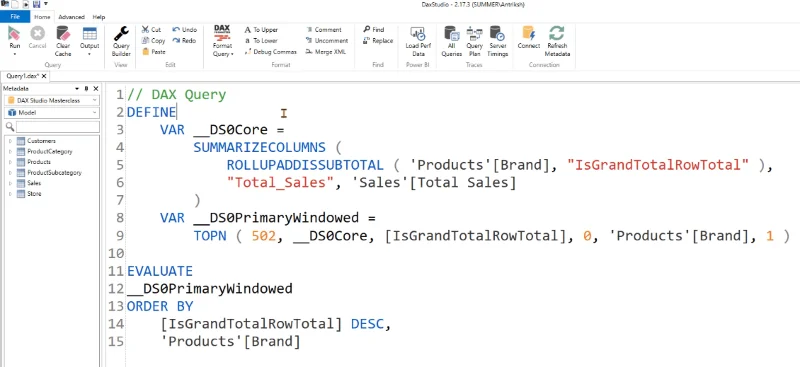This screenshot has width=800, height=367.
Task: Click the DEFINE keyword on line 2
Action: [152, 112]
